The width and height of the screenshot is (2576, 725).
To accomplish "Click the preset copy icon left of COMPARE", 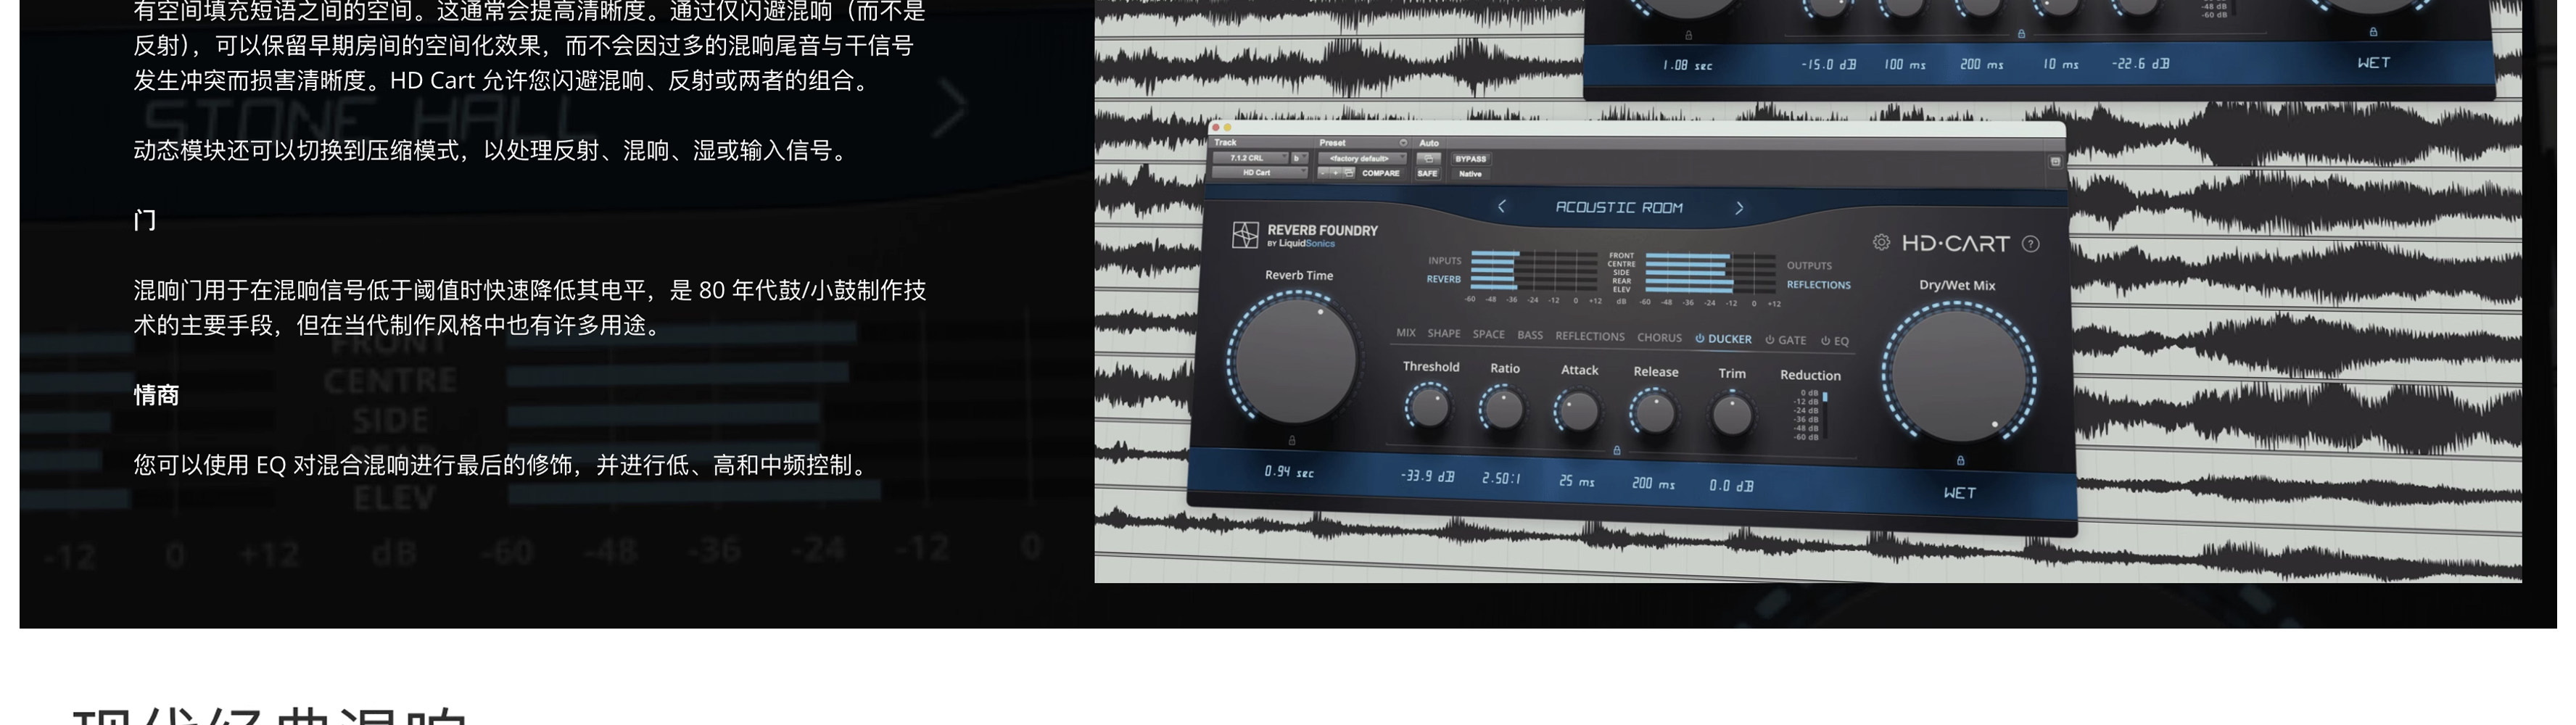I will pyautogui.click(x=1349, y=173).
